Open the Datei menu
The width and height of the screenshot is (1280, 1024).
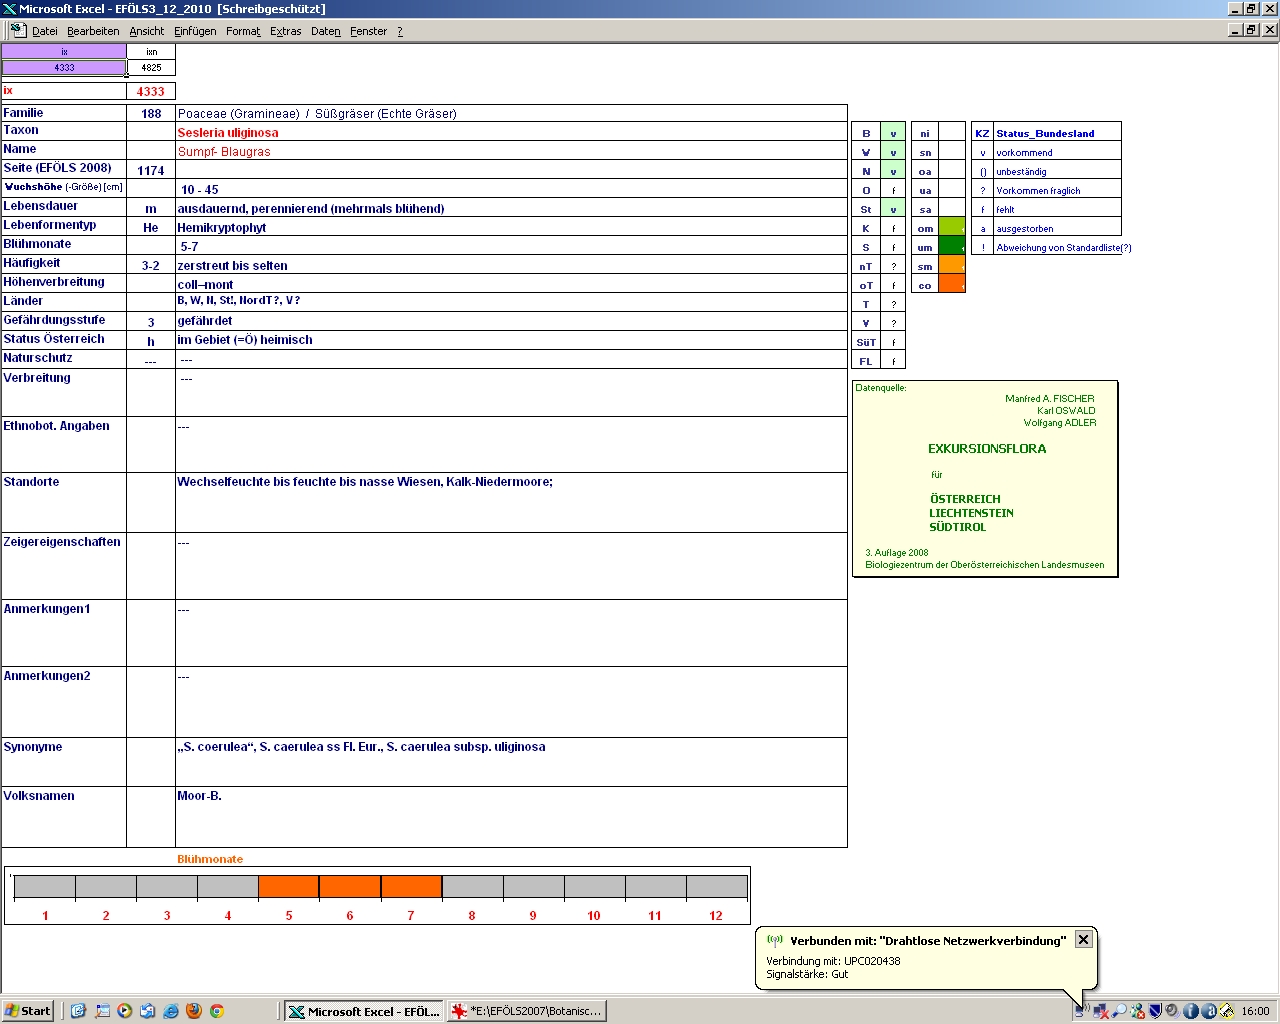click(x=45, y=31)
